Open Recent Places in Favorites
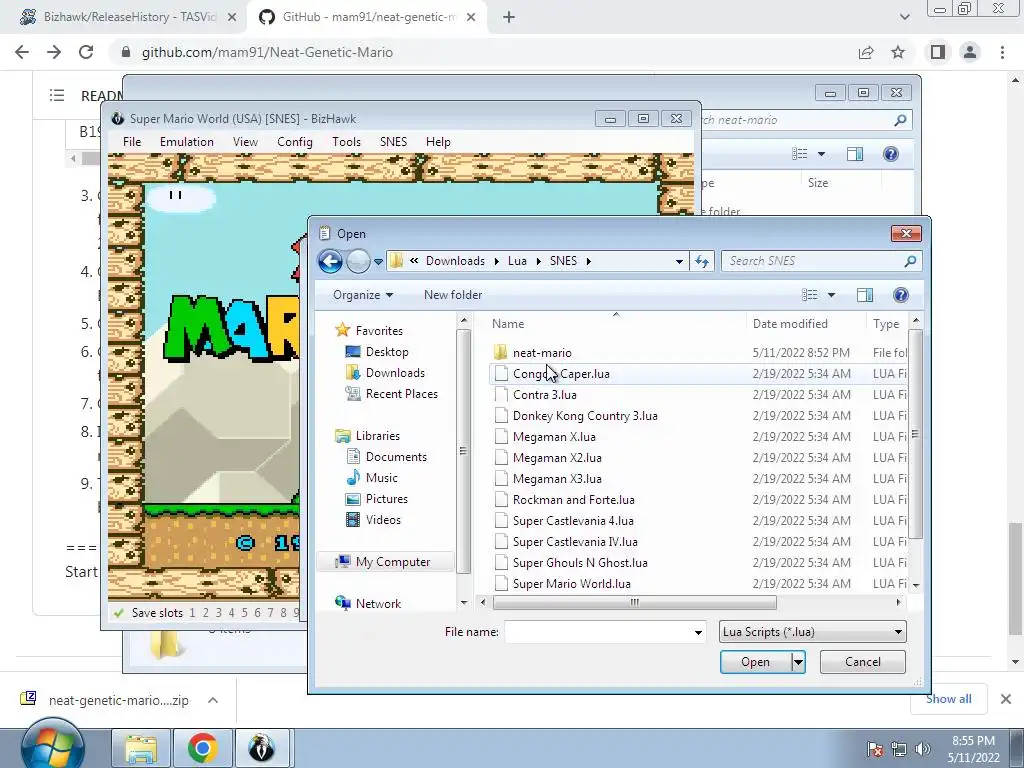The height and width of the screenshot is (768, 1024). (x=402, y=394)
